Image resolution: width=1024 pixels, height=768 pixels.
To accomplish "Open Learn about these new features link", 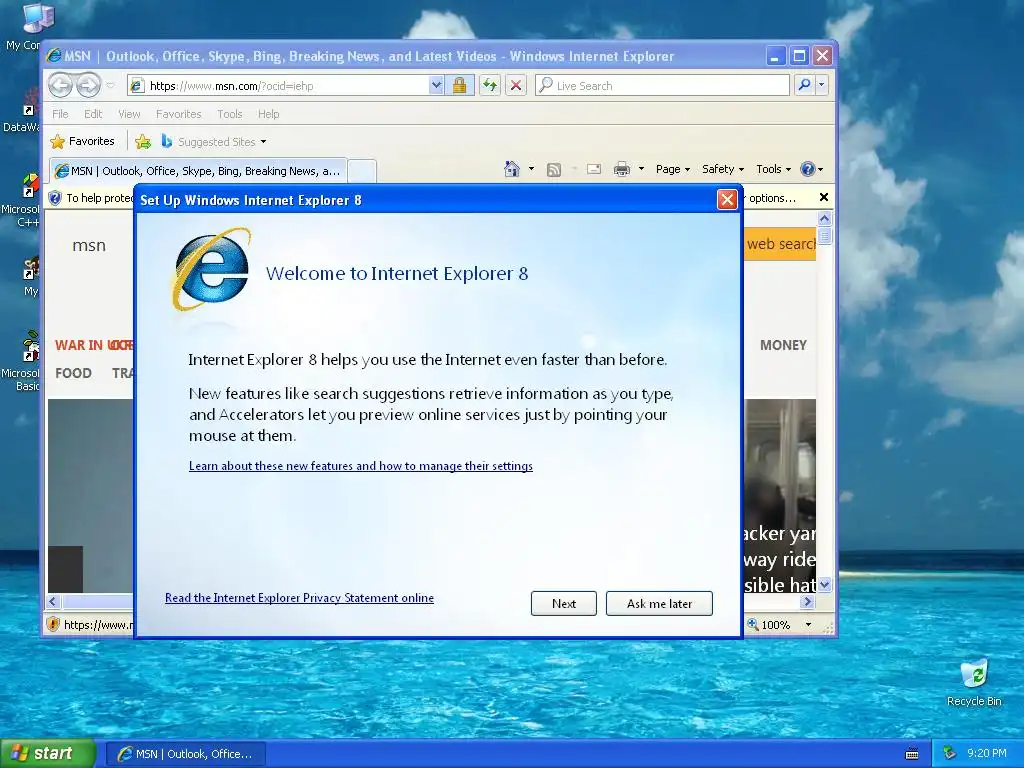I will click(x=360, y=466).
